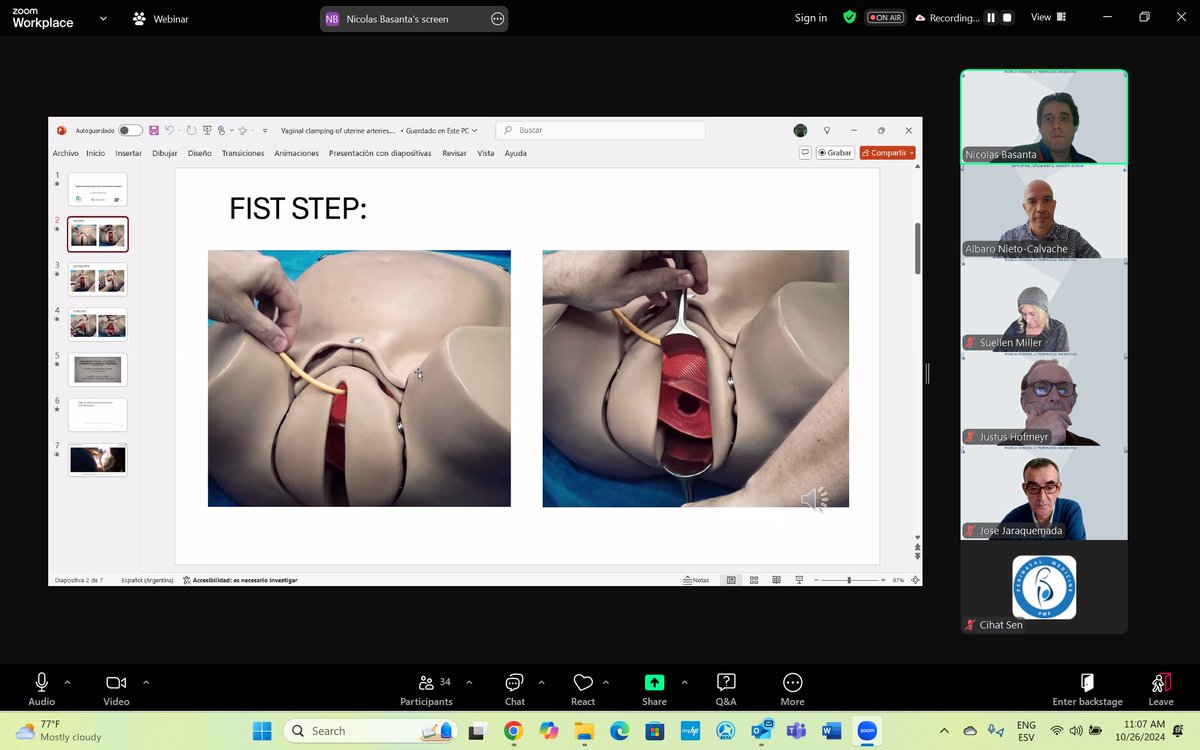Screen dimensions: 1200x750
Task: Open the View layout dropdown
Action: [x=1048, y=17]
